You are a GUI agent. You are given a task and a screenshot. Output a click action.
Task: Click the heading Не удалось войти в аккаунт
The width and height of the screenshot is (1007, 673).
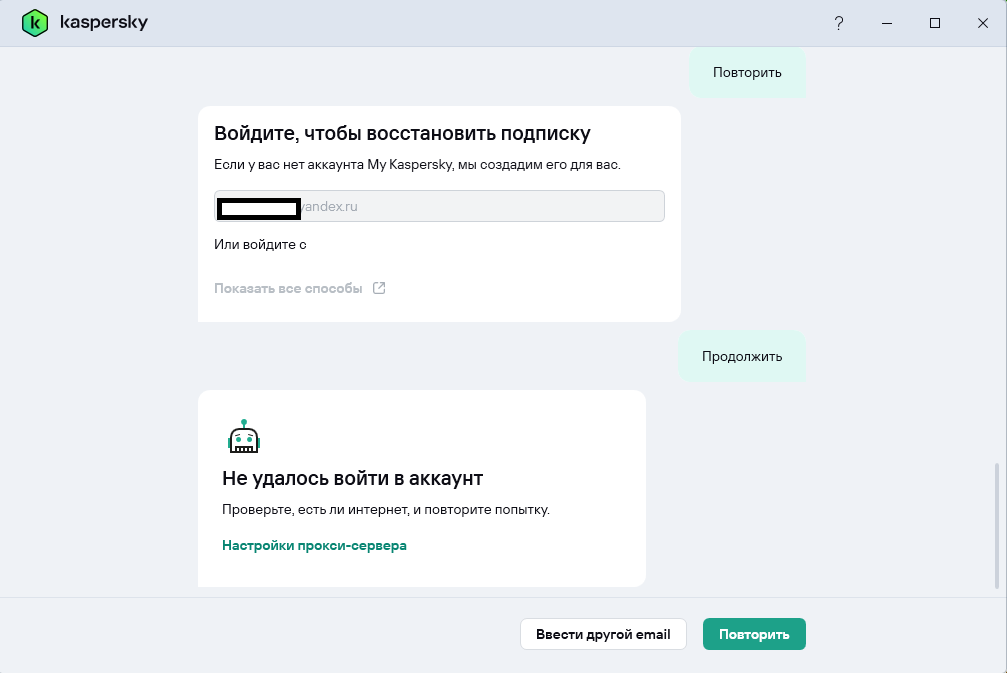pos(353,478)
